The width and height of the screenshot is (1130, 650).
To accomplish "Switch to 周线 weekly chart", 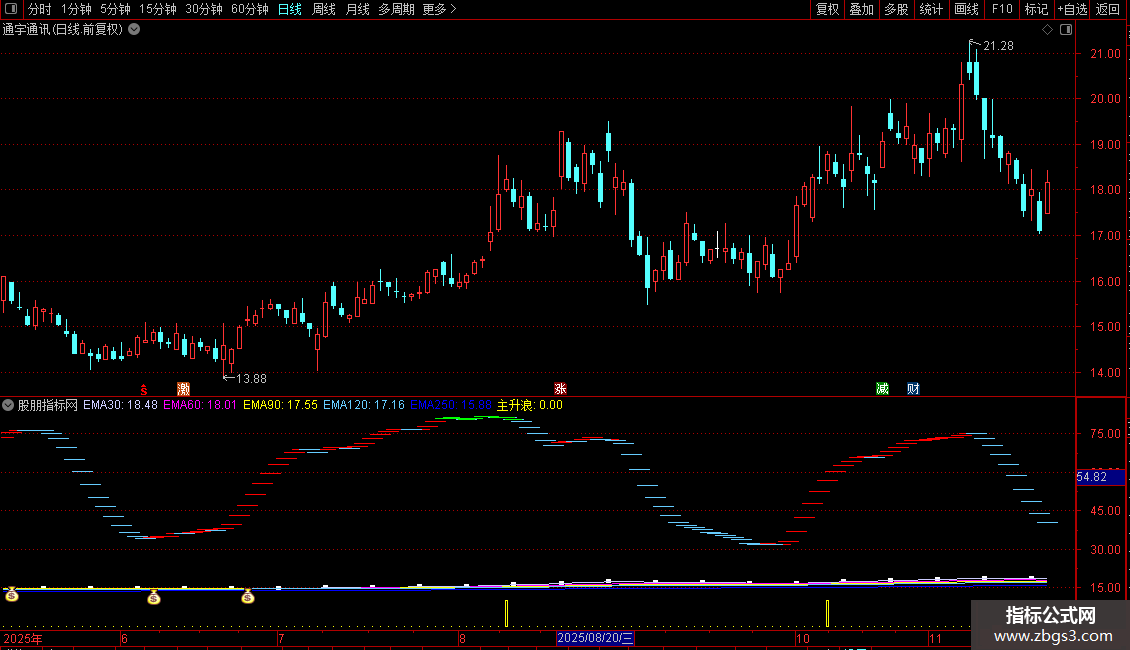I will click(324, 9).
